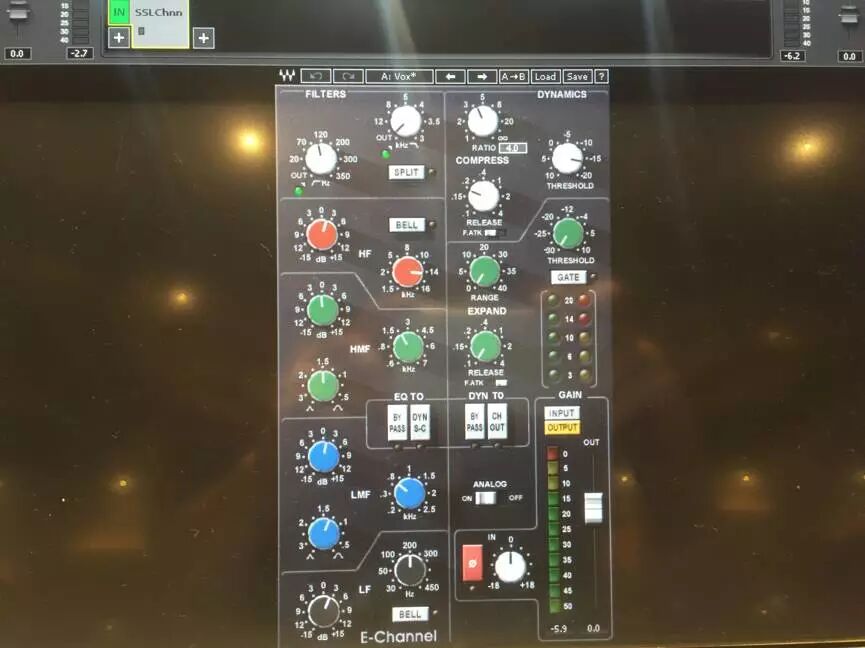865x648 pixels.
Task: Select the SSLChnn plugin slot
Action: (x=161, y=24)
